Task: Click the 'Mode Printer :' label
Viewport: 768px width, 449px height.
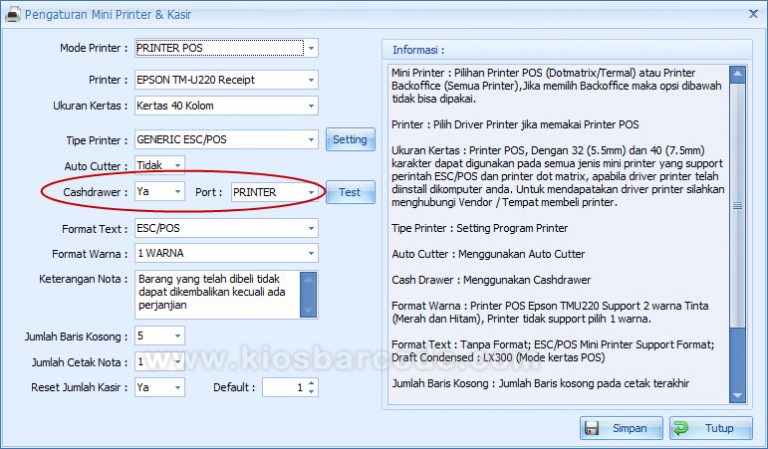Action: tap(94, 48)
